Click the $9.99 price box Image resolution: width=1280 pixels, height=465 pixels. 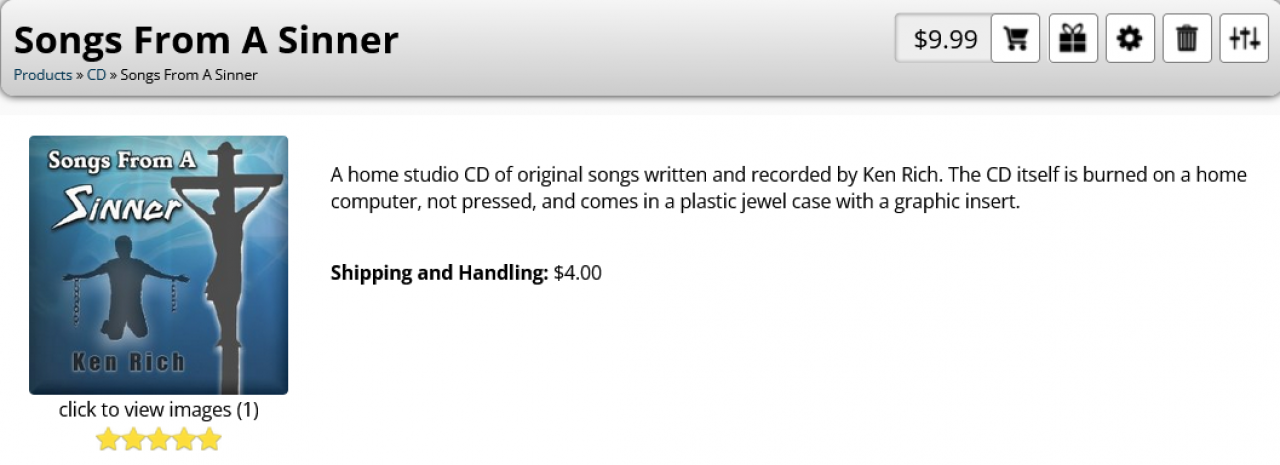[x=945, y=39]
